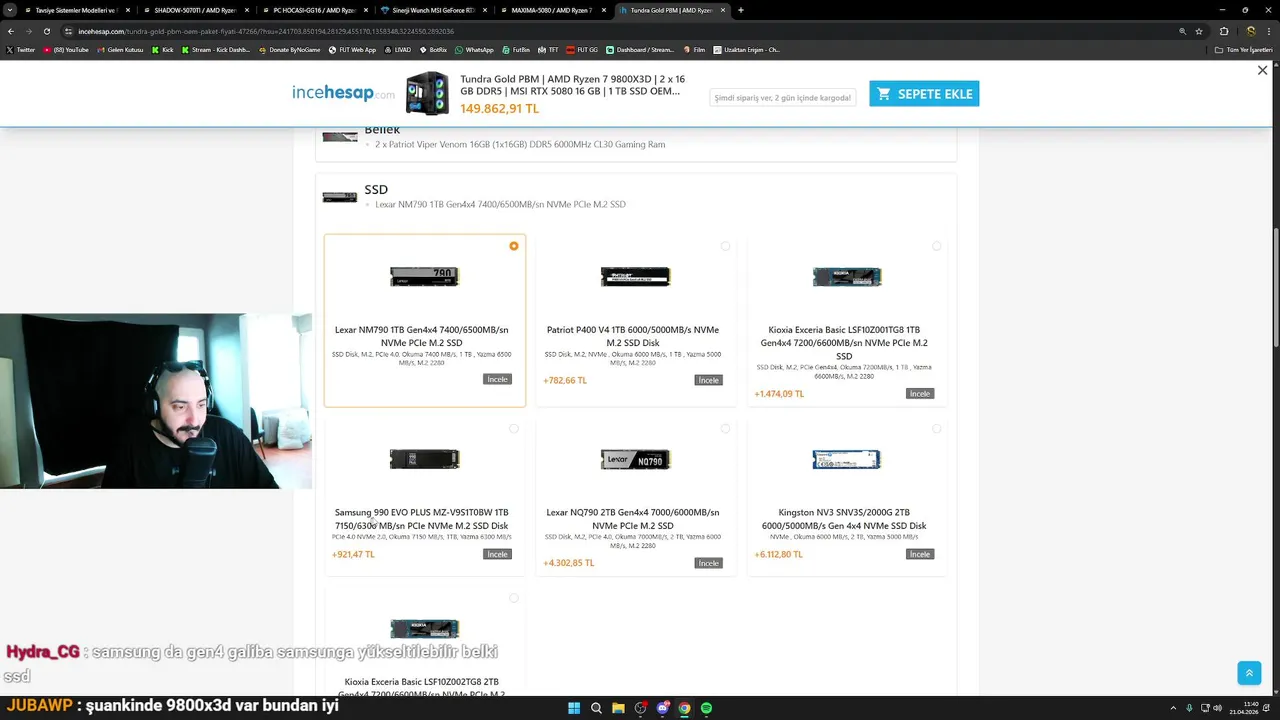Click the Kingston NV3 SSD thumbnail
The width and height of the screenshot is (1280, 720).
pos(846,459)
